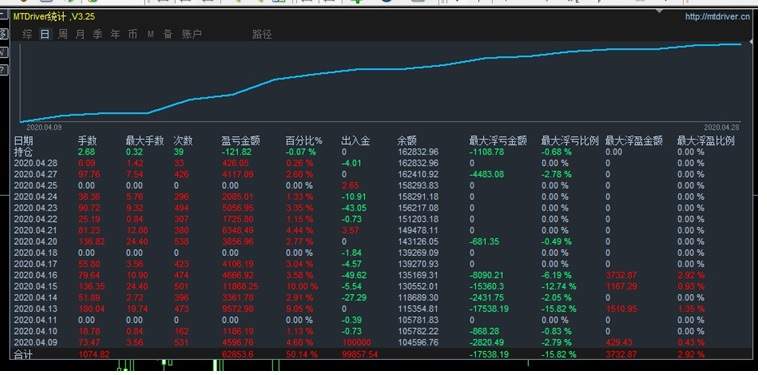This screenshot has width=767, height=375.
Task: Open the http://mtdriver.cn link
Action: tap(717, 17)
